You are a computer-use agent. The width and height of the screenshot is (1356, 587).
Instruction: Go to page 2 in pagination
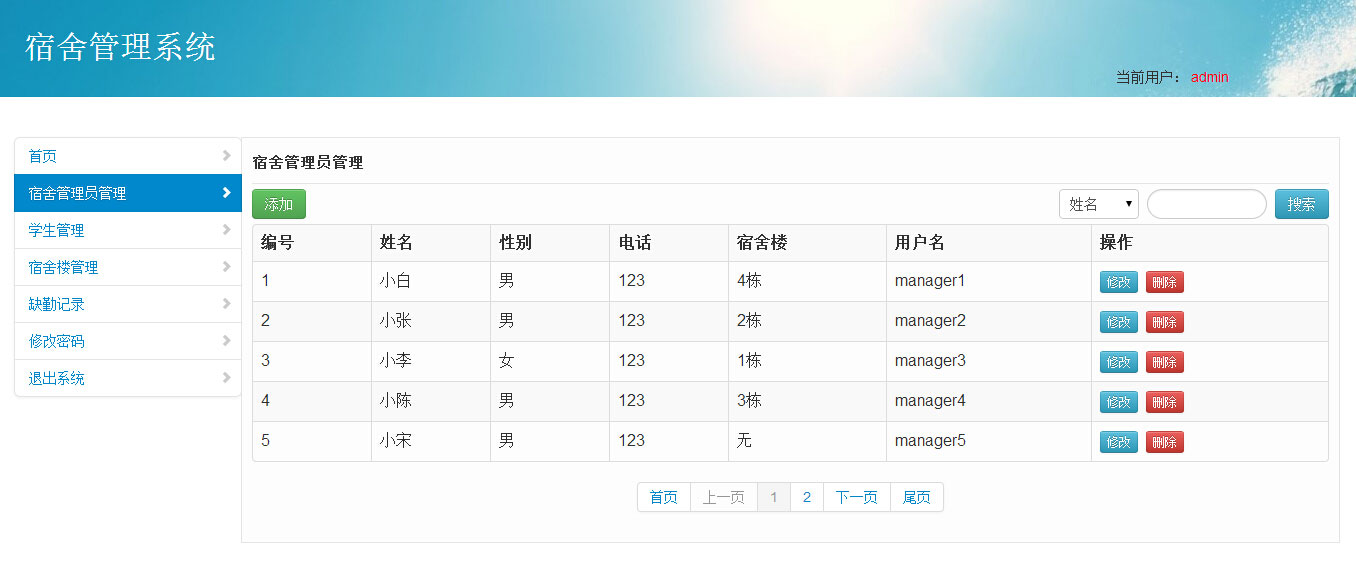coord(806,496)
